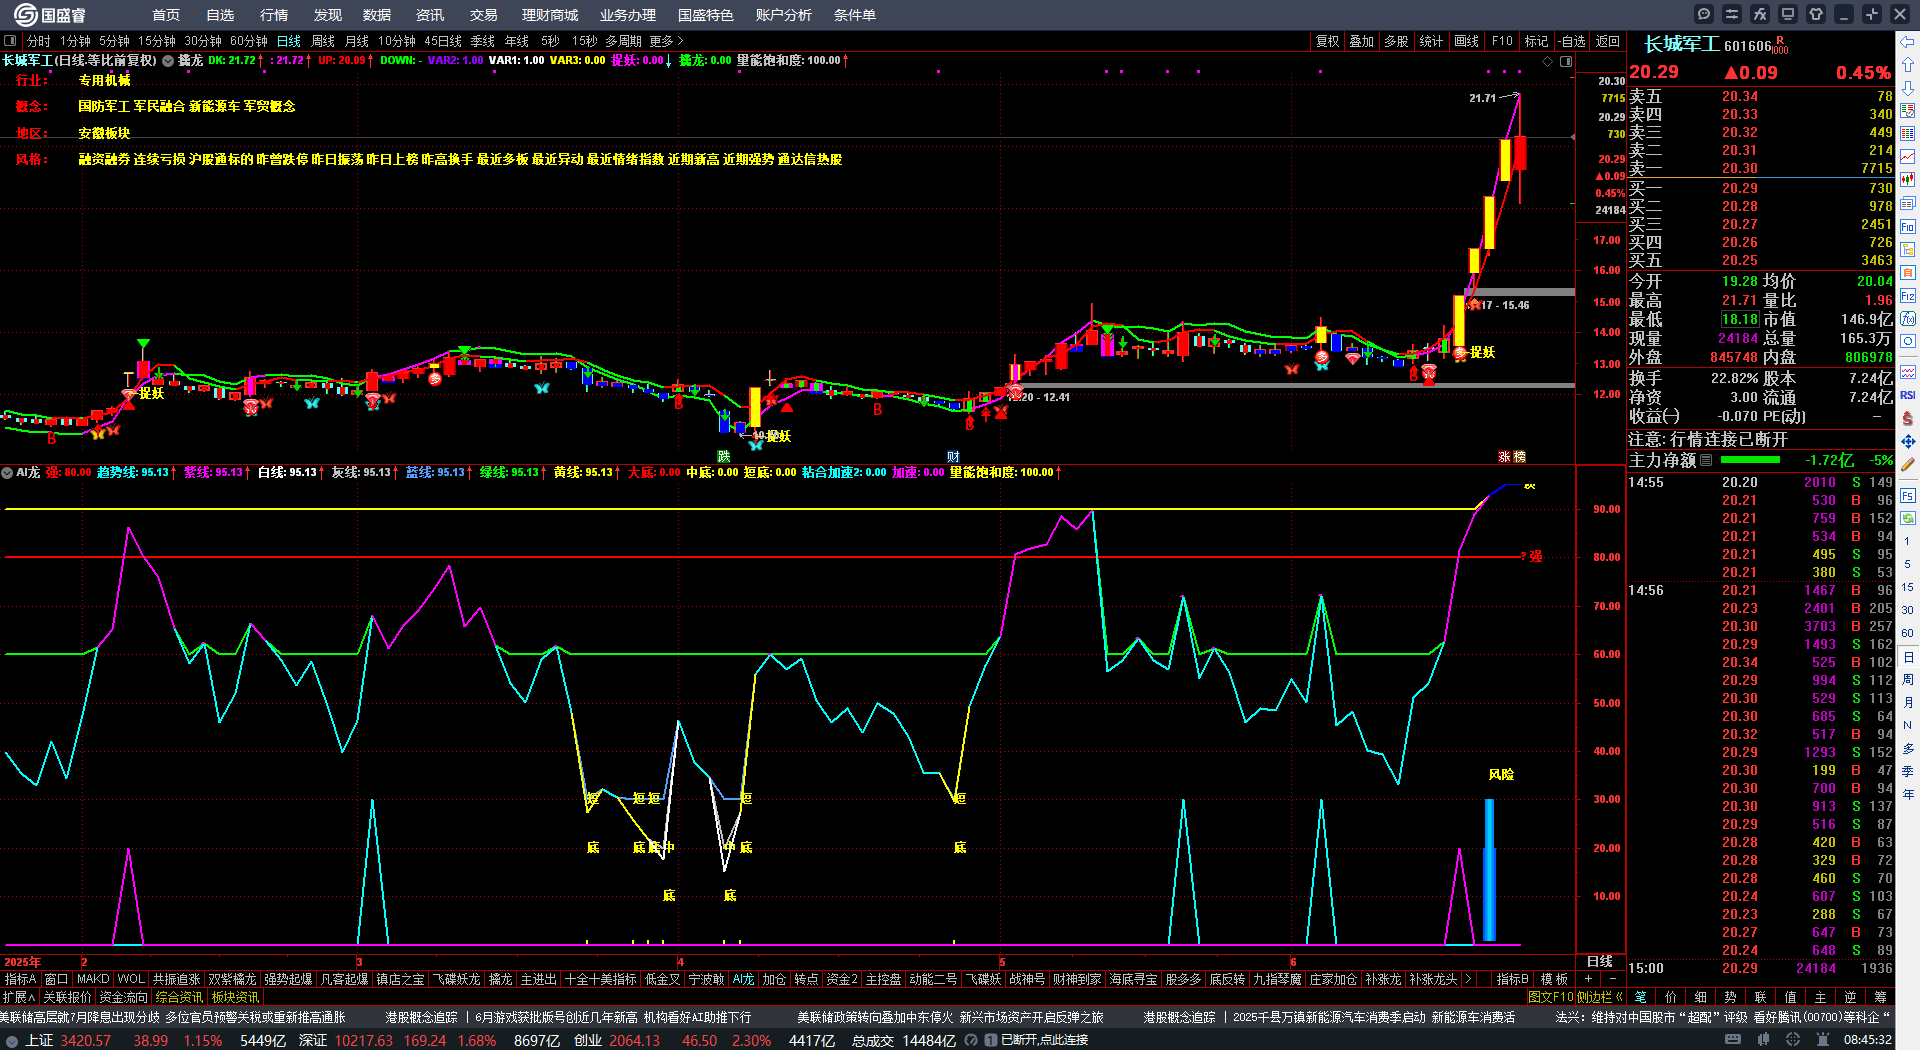This screenshot has height=1050, width=1920.
Task: Open the AI龙 indicator dropdown circle
Action: tap(7, 472)
